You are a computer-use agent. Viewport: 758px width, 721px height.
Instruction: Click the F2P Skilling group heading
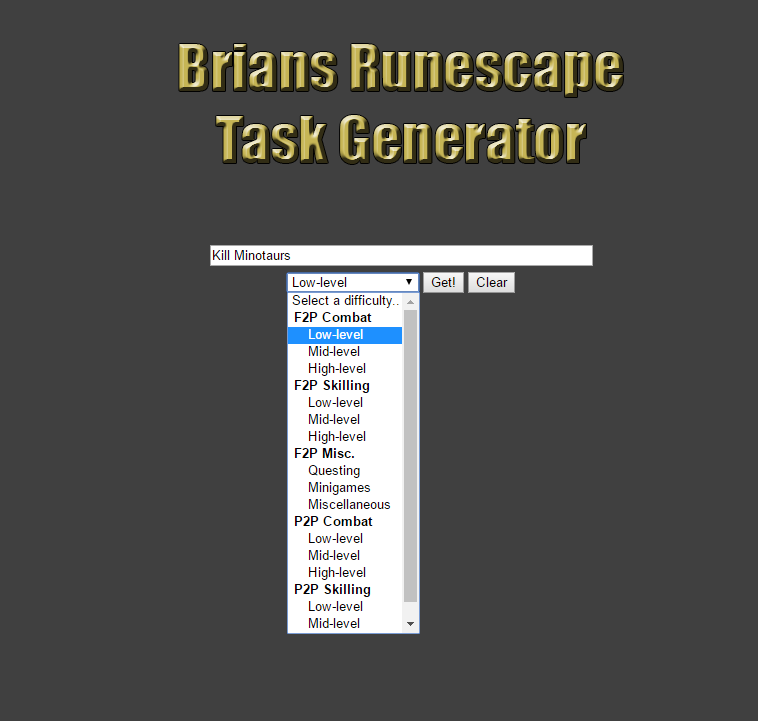click(x=345, y=386)
